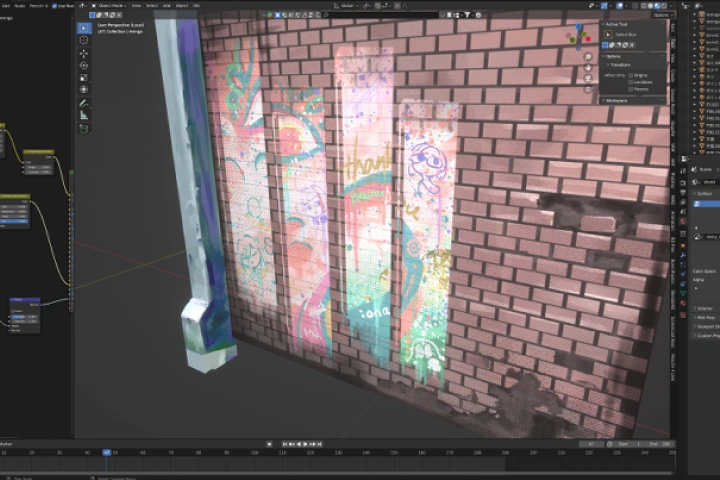Toggle camera view with the camera icon
The height and width of the screenshot is (480, 720).
[590, 79]
